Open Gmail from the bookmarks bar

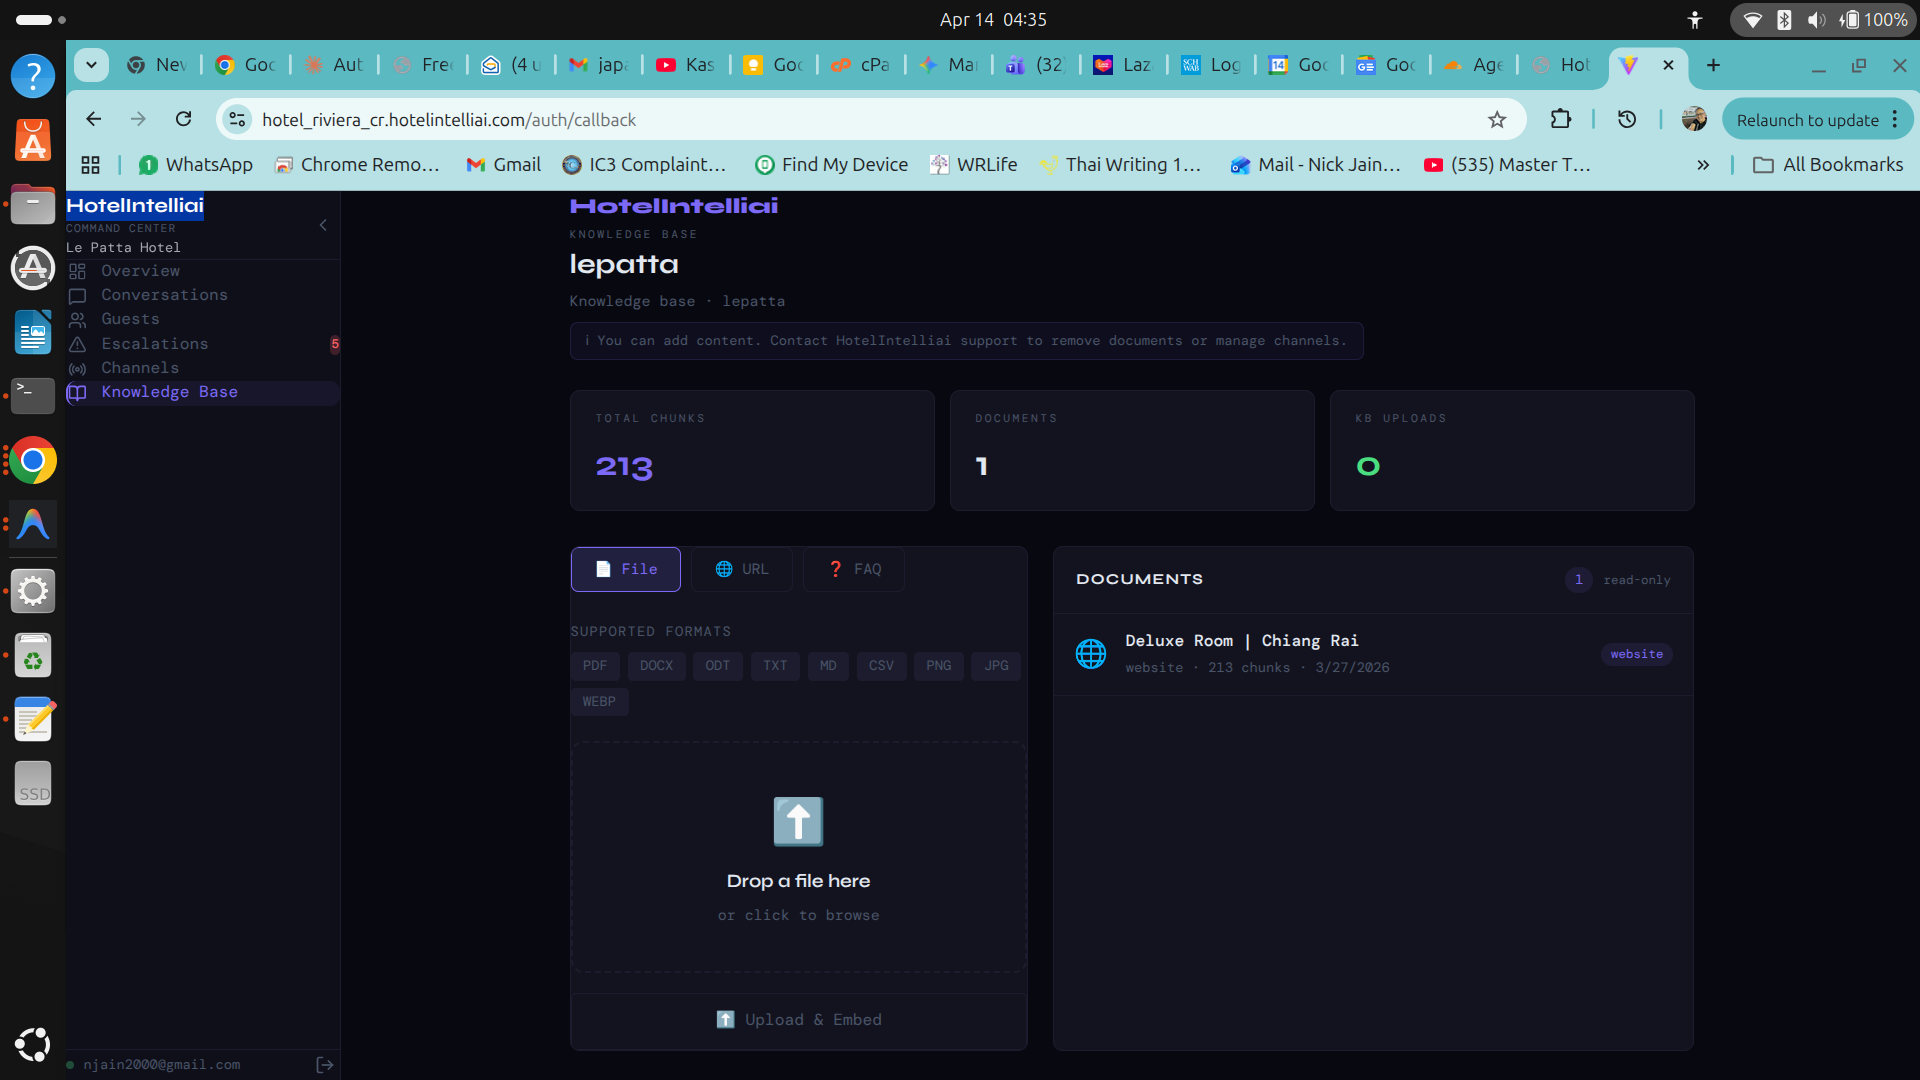[503, 164]
